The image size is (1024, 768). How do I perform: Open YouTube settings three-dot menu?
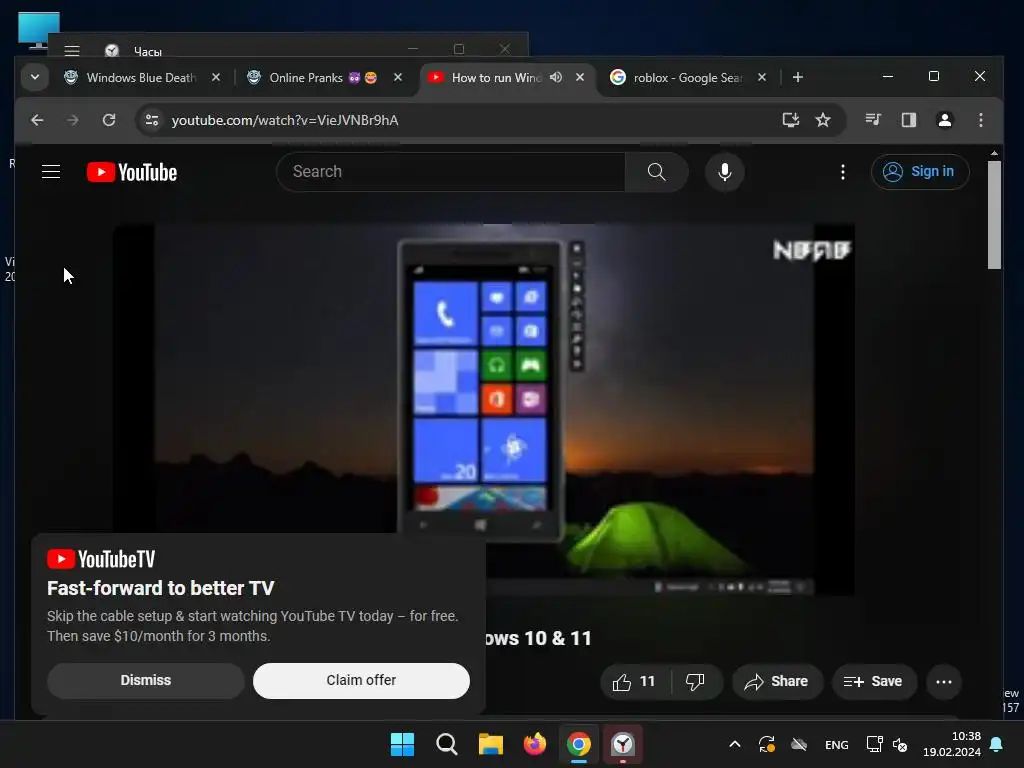click(x=842, y=172)
